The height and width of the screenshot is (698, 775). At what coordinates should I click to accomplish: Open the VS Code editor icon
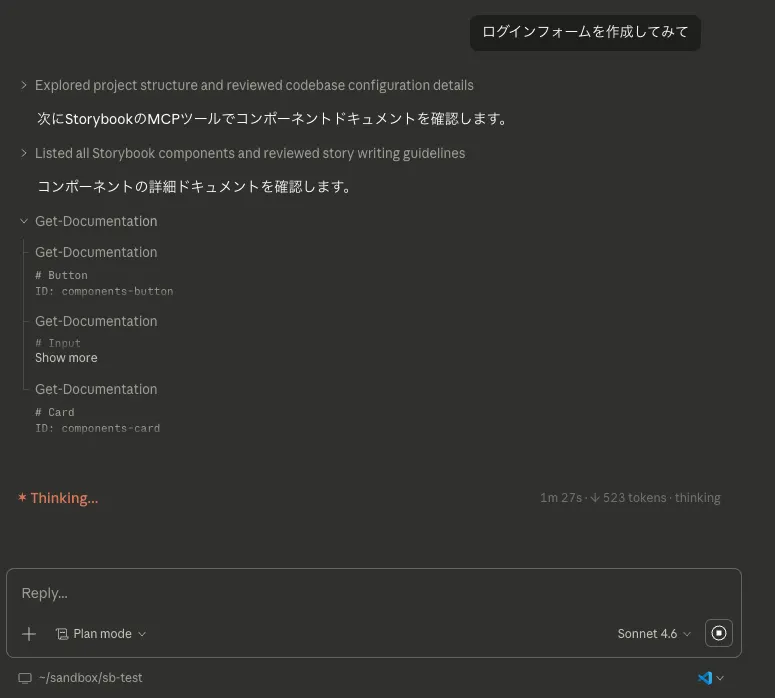pos(705,678)
